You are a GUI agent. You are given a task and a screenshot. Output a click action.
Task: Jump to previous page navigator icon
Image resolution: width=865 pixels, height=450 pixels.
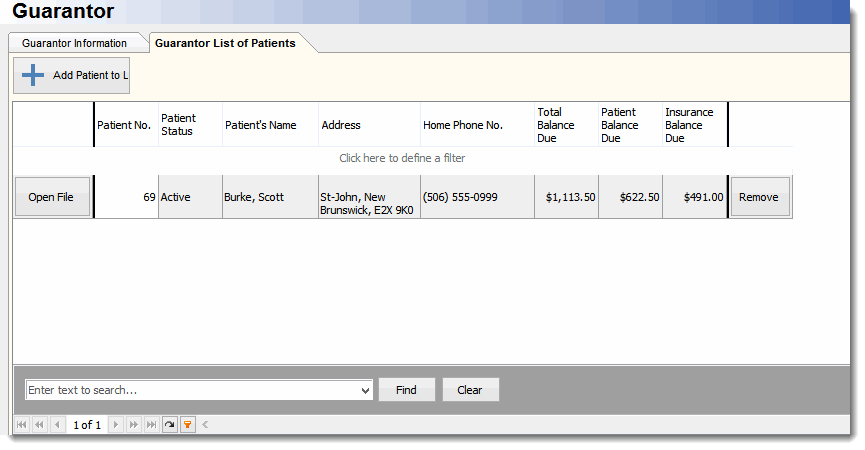tap(39, 425)
